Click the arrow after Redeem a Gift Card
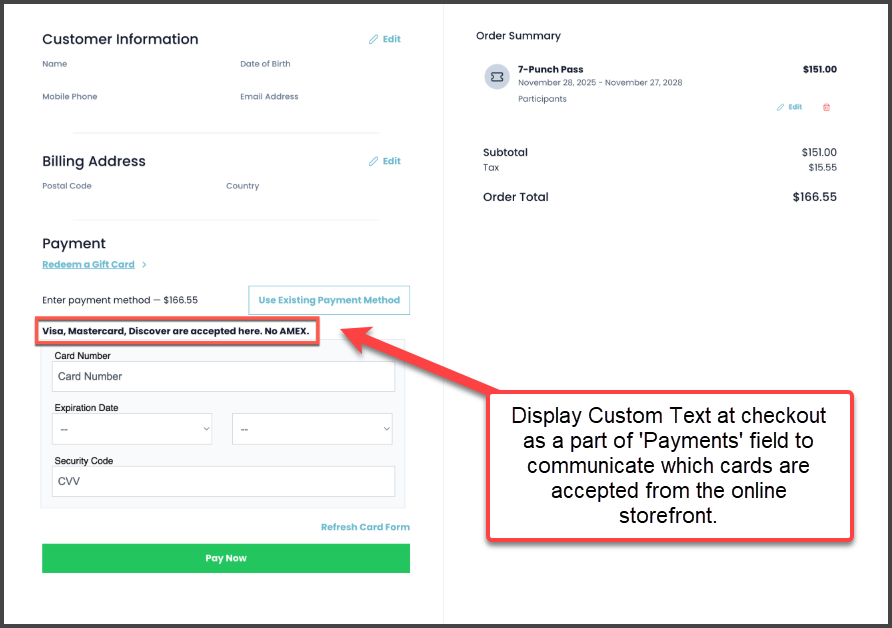 point(144,265)
